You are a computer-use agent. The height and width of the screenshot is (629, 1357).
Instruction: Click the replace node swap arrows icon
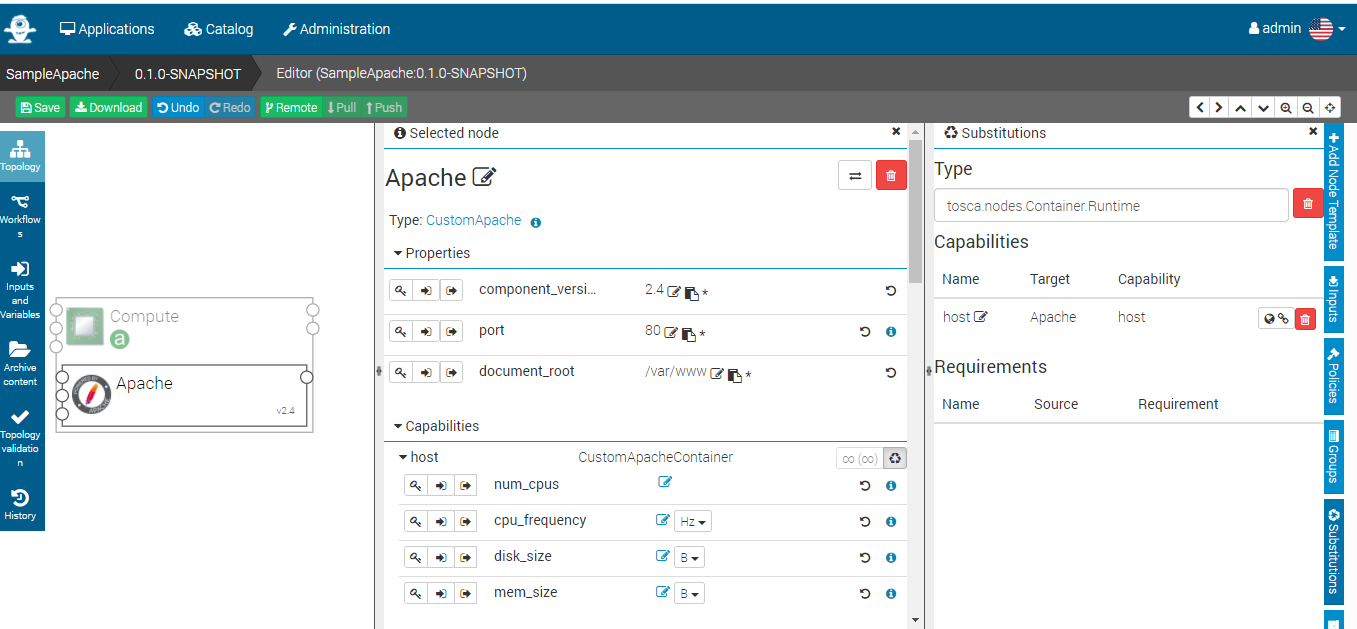click(x=854, y=175)
